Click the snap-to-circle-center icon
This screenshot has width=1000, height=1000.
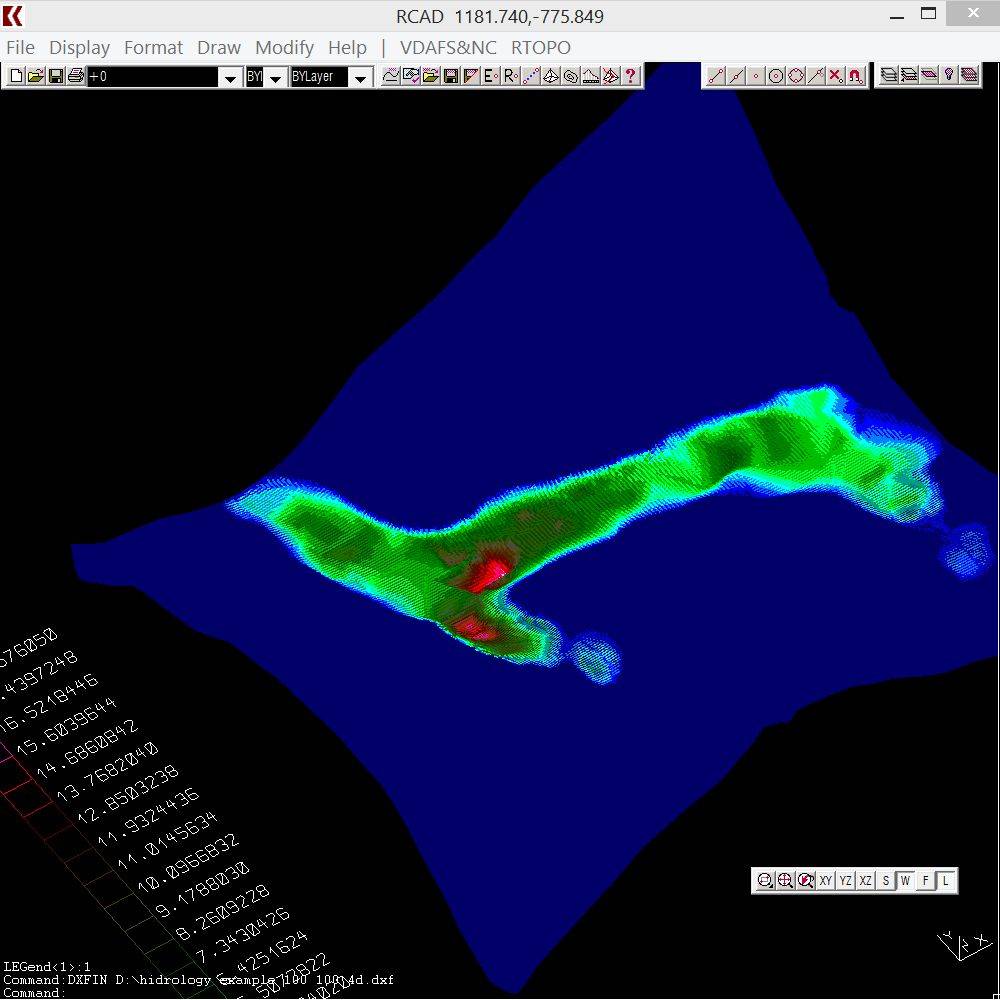tap(775, 76)
